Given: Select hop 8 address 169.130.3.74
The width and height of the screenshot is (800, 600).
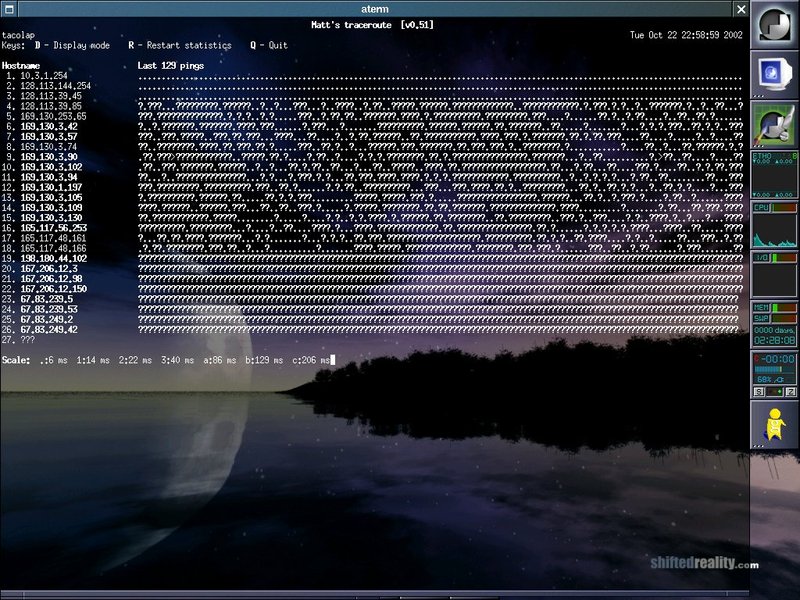Looking at the screenshot, I should (49, 147).
